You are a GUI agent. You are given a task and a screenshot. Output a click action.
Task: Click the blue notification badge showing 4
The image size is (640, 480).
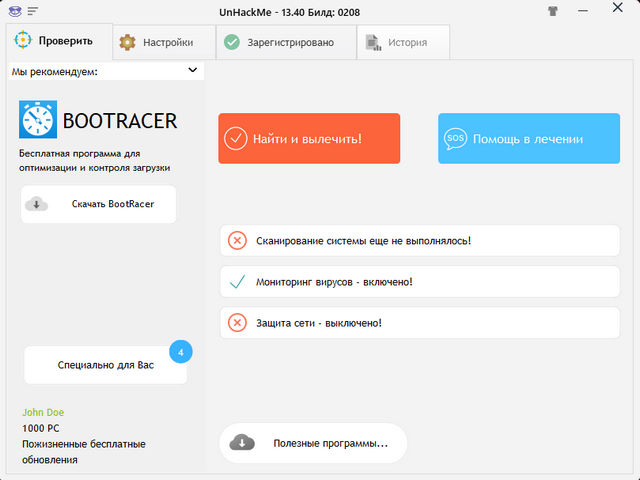[x=180, y=352]
